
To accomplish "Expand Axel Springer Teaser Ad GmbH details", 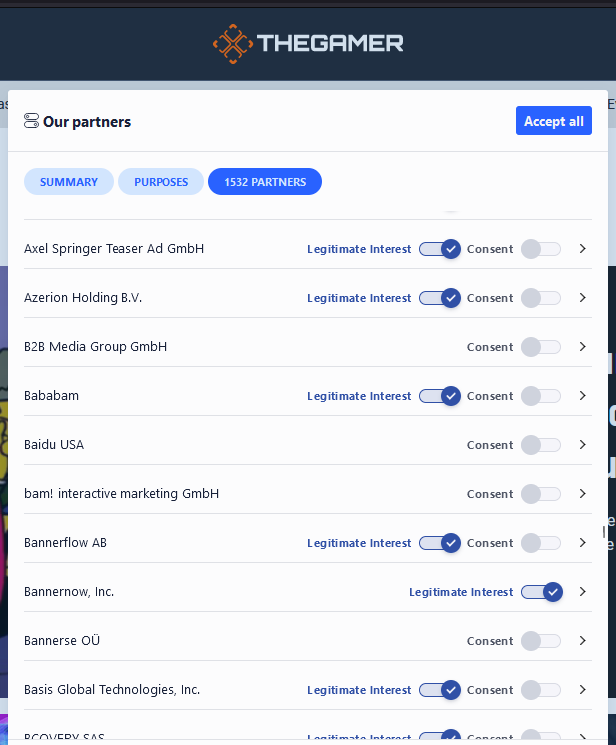I will (582, 248).
